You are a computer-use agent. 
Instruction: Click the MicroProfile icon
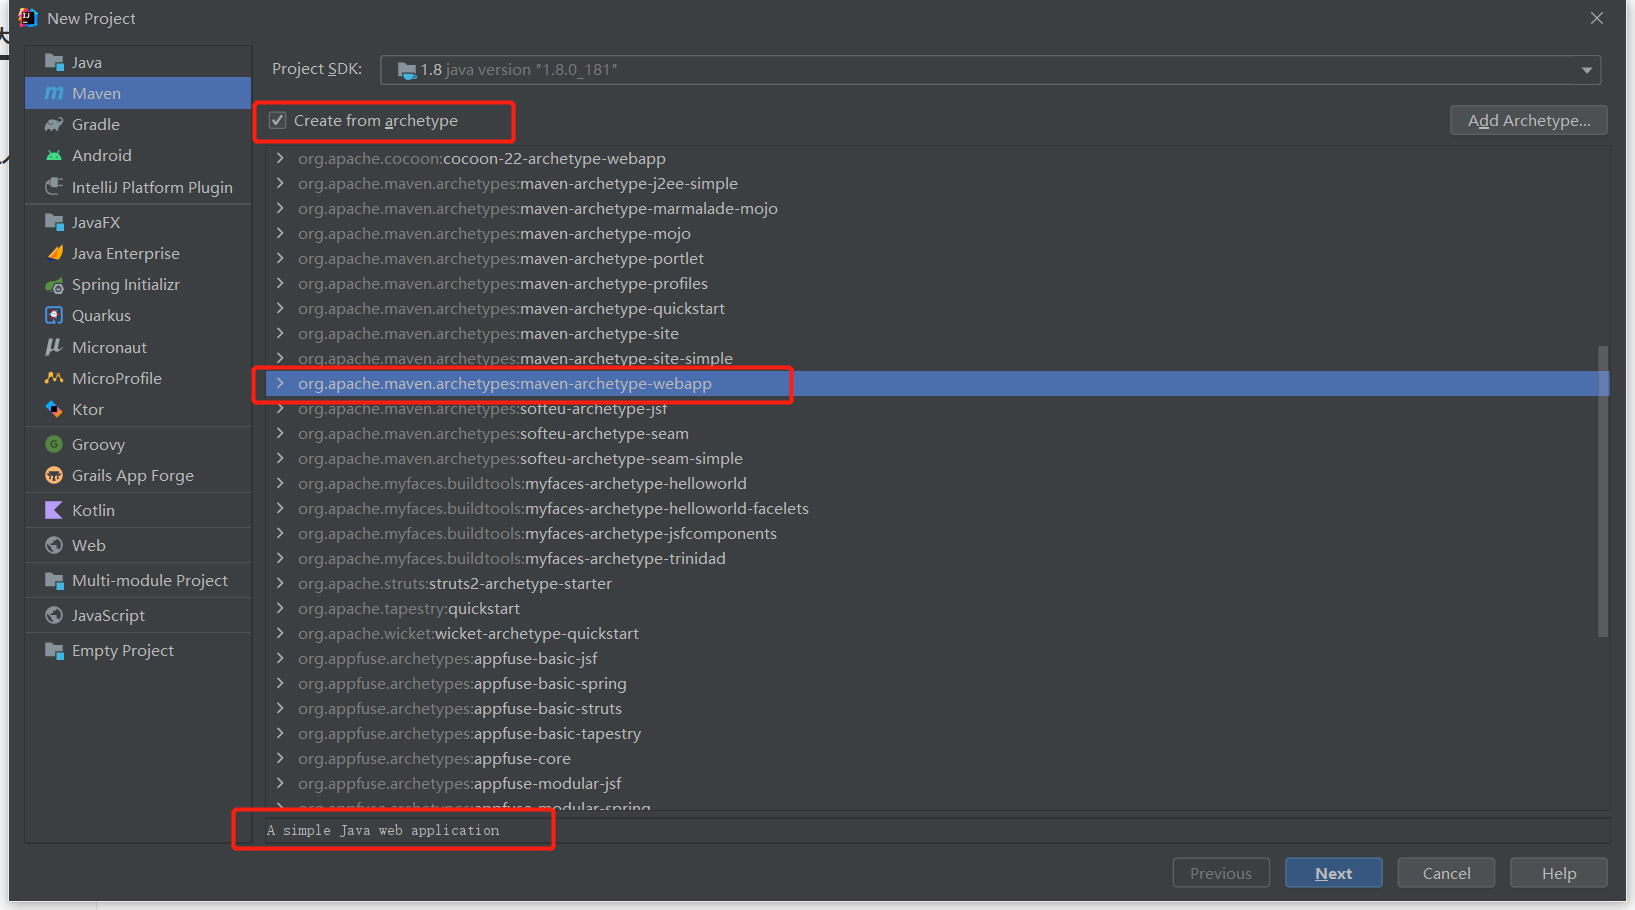click(x=54, y=378)
